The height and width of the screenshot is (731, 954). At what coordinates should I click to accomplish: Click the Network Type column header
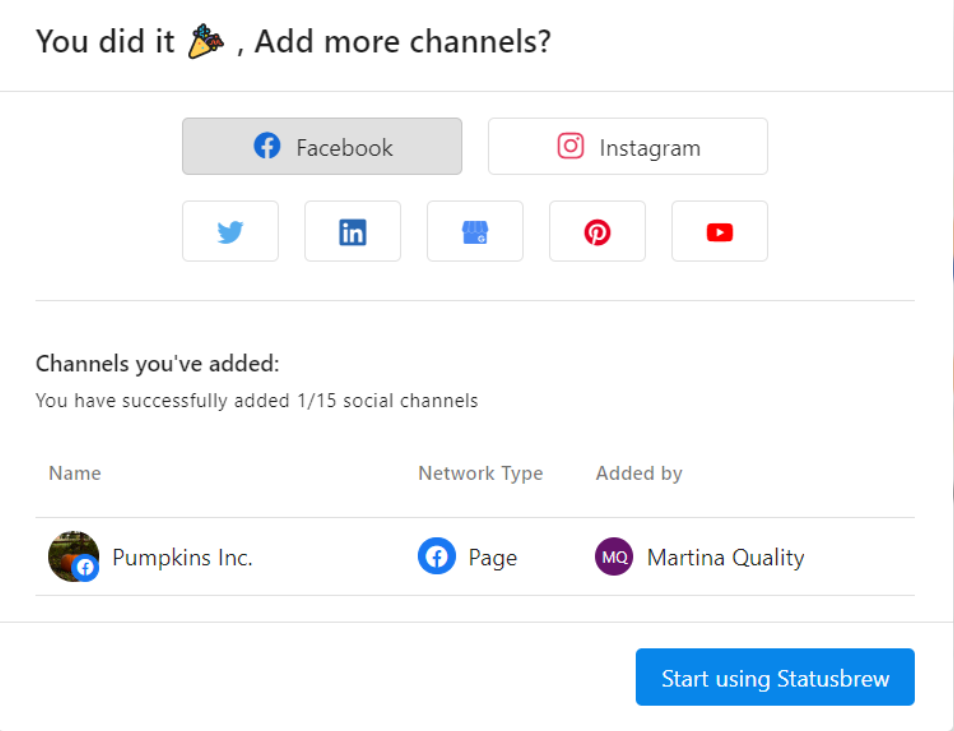pyautogui.click(x=481, y=474)
